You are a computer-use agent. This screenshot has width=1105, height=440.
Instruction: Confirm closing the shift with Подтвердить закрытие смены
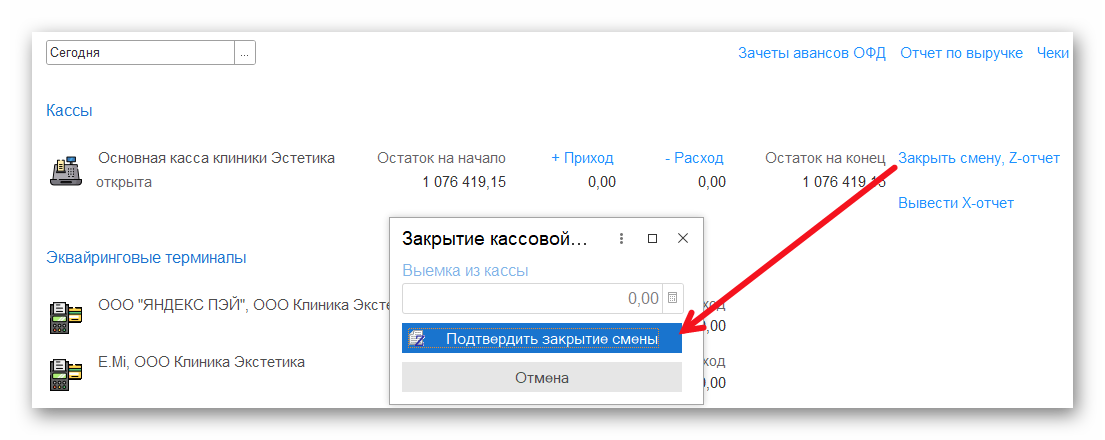click(x=542, y=338)
